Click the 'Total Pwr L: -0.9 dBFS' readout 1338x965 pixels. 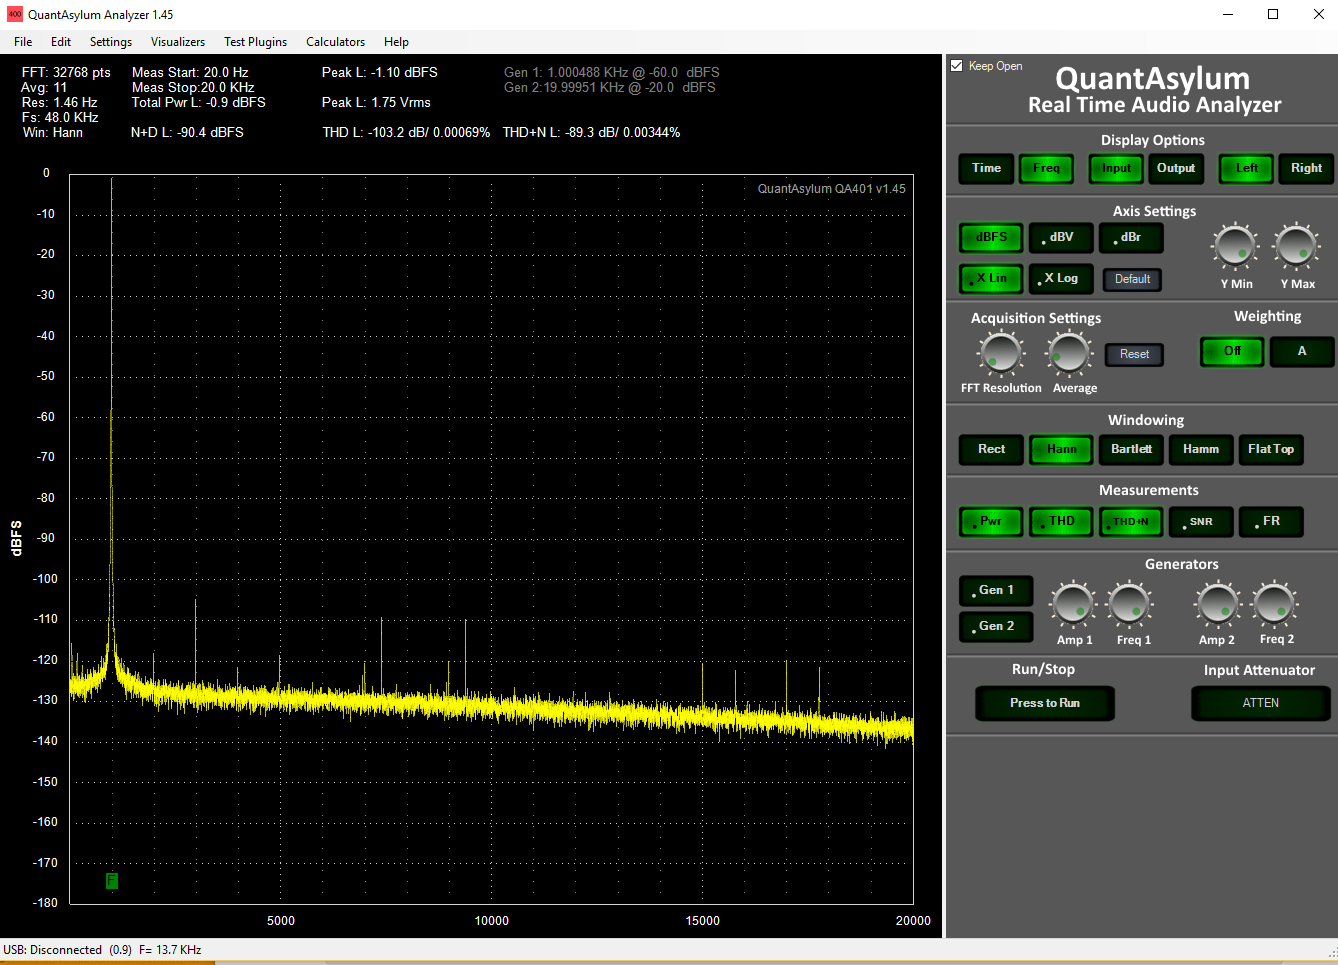[199, 102]
